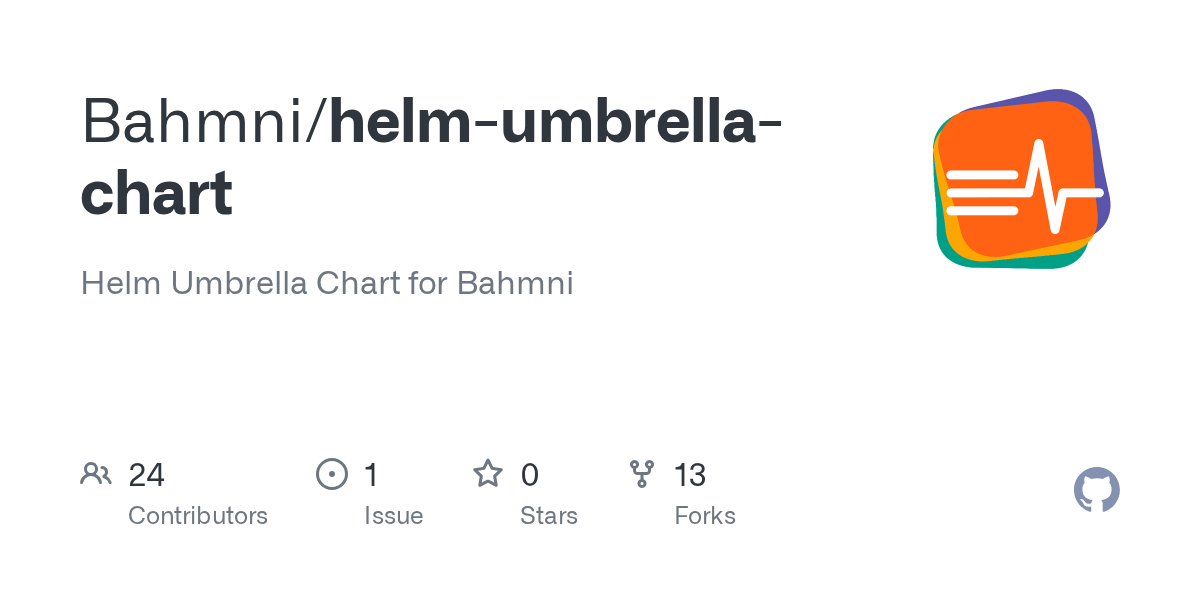
Task: Click the Bahmni orange logo image
Action: click(1021, 178)
